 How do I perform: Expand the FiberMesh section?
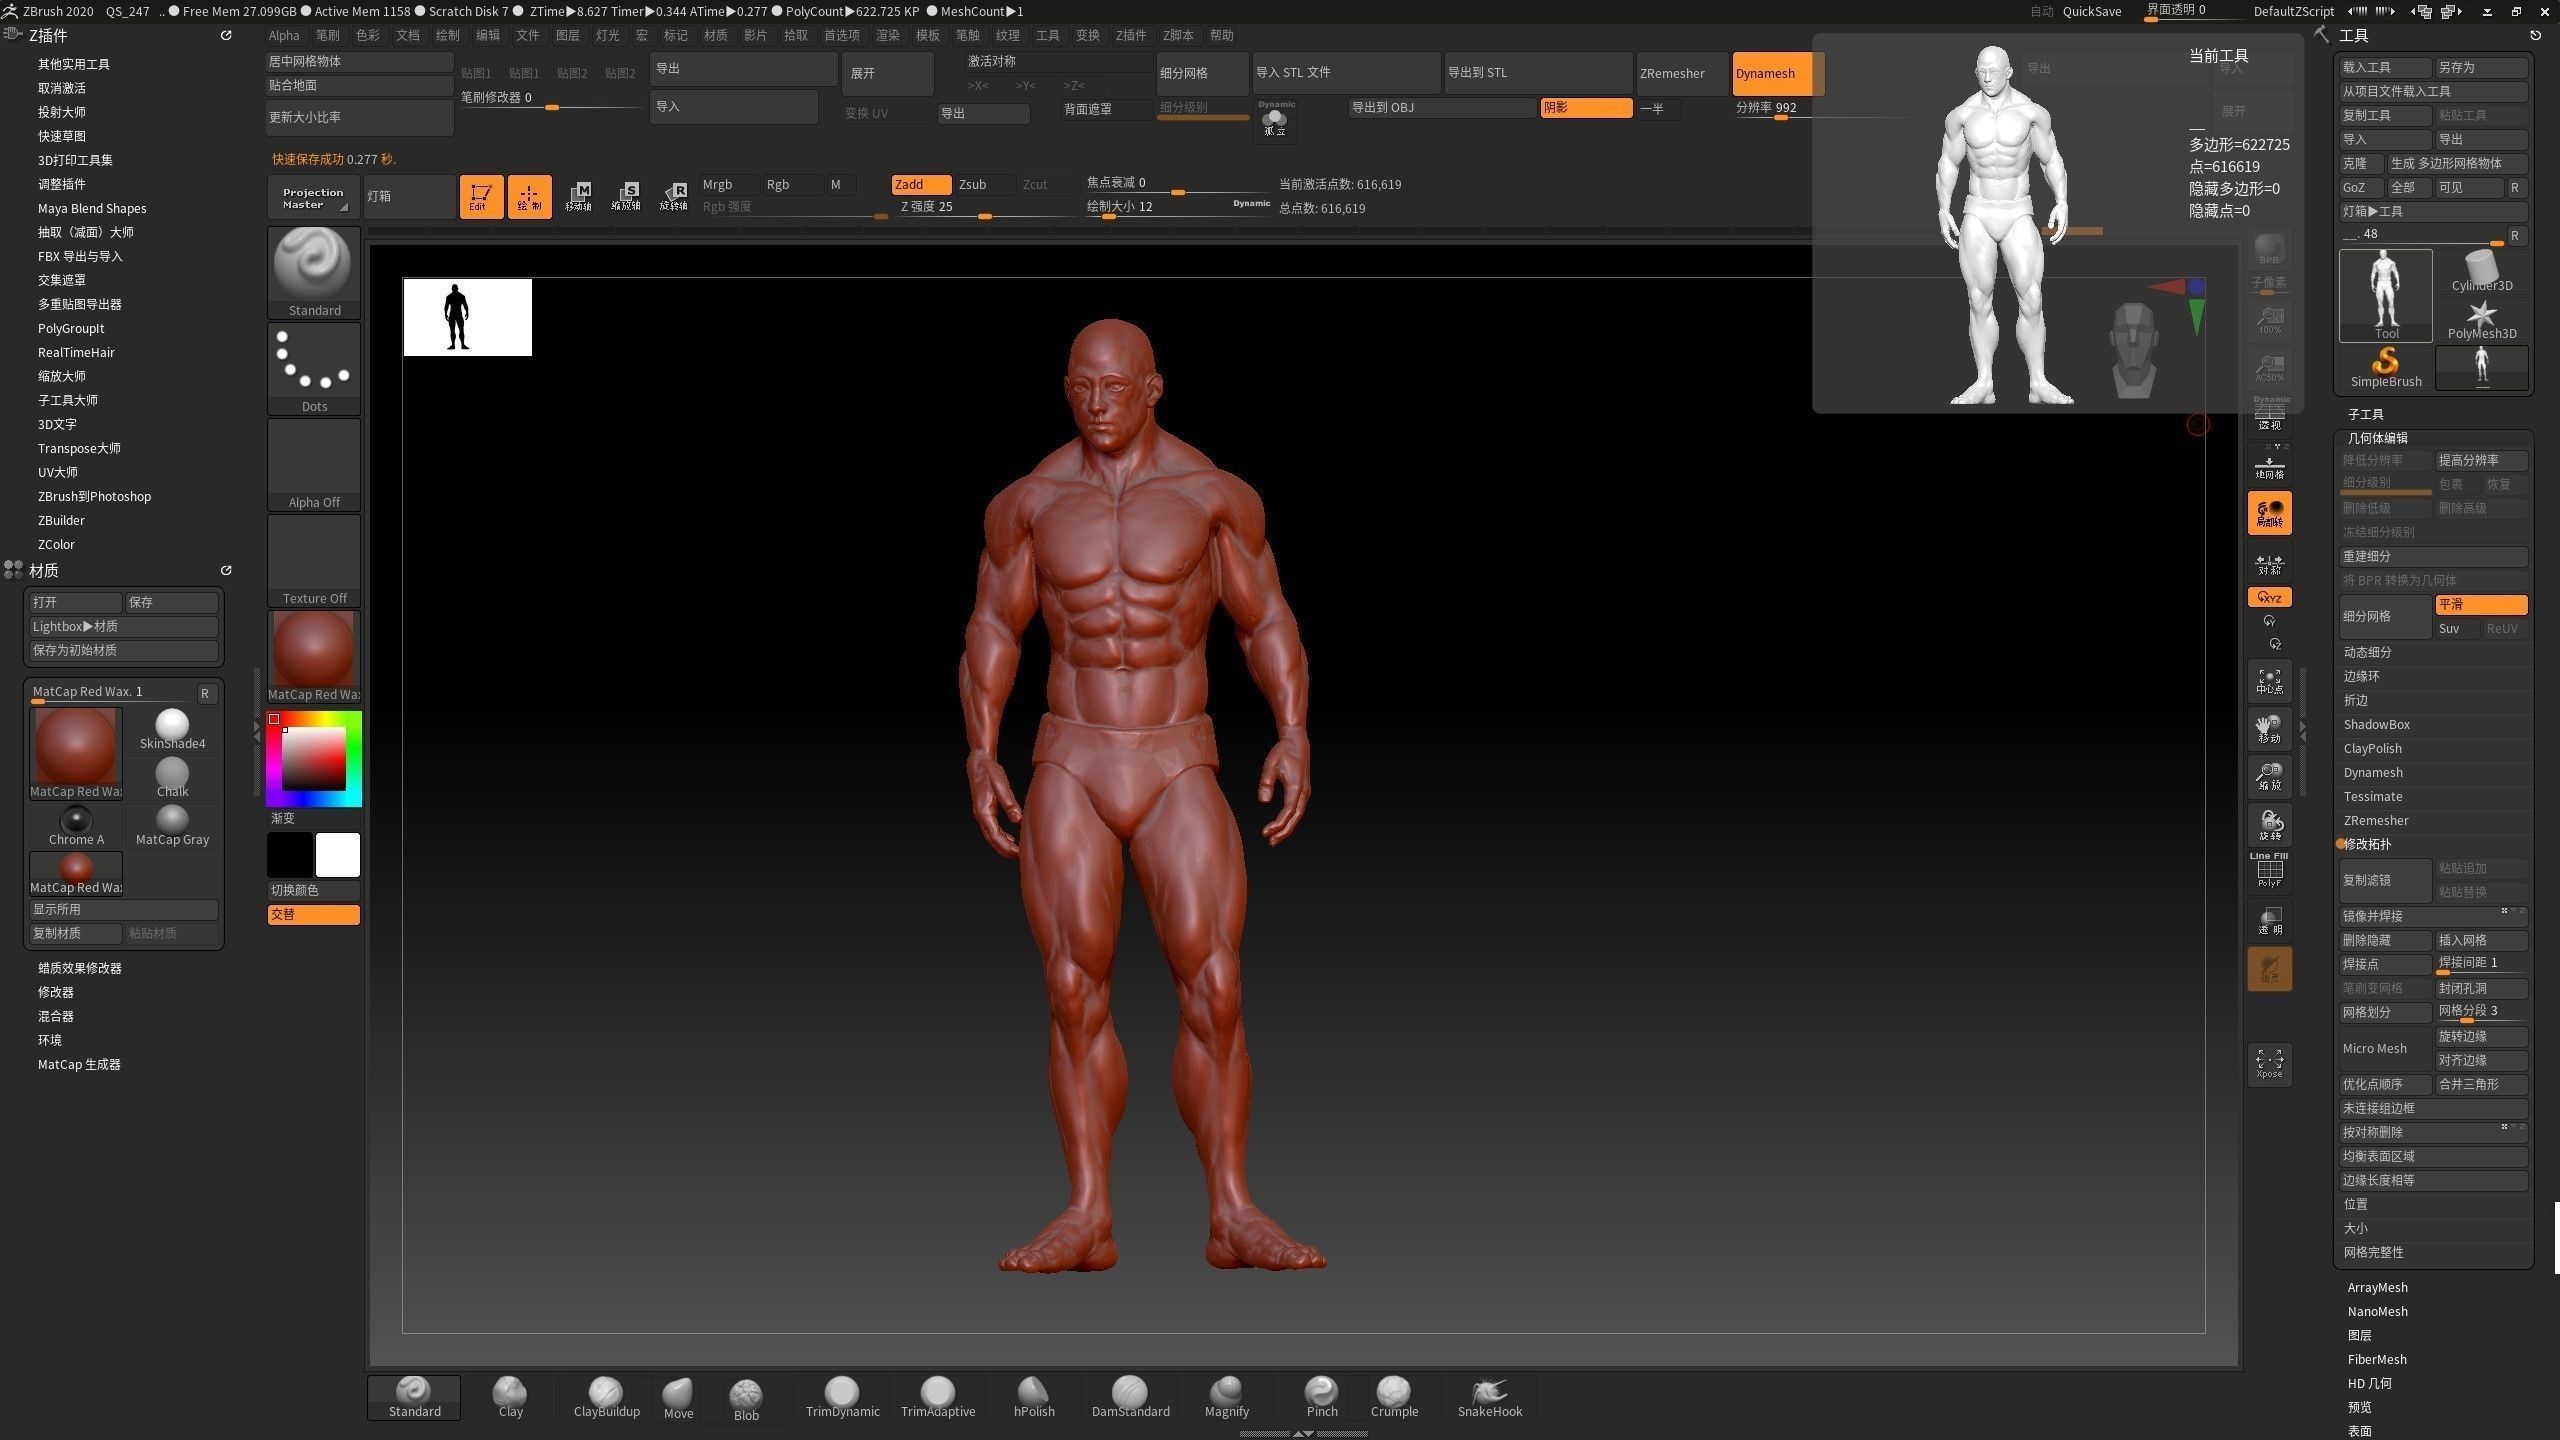pyautogui.click(x=2377, y=1359)
